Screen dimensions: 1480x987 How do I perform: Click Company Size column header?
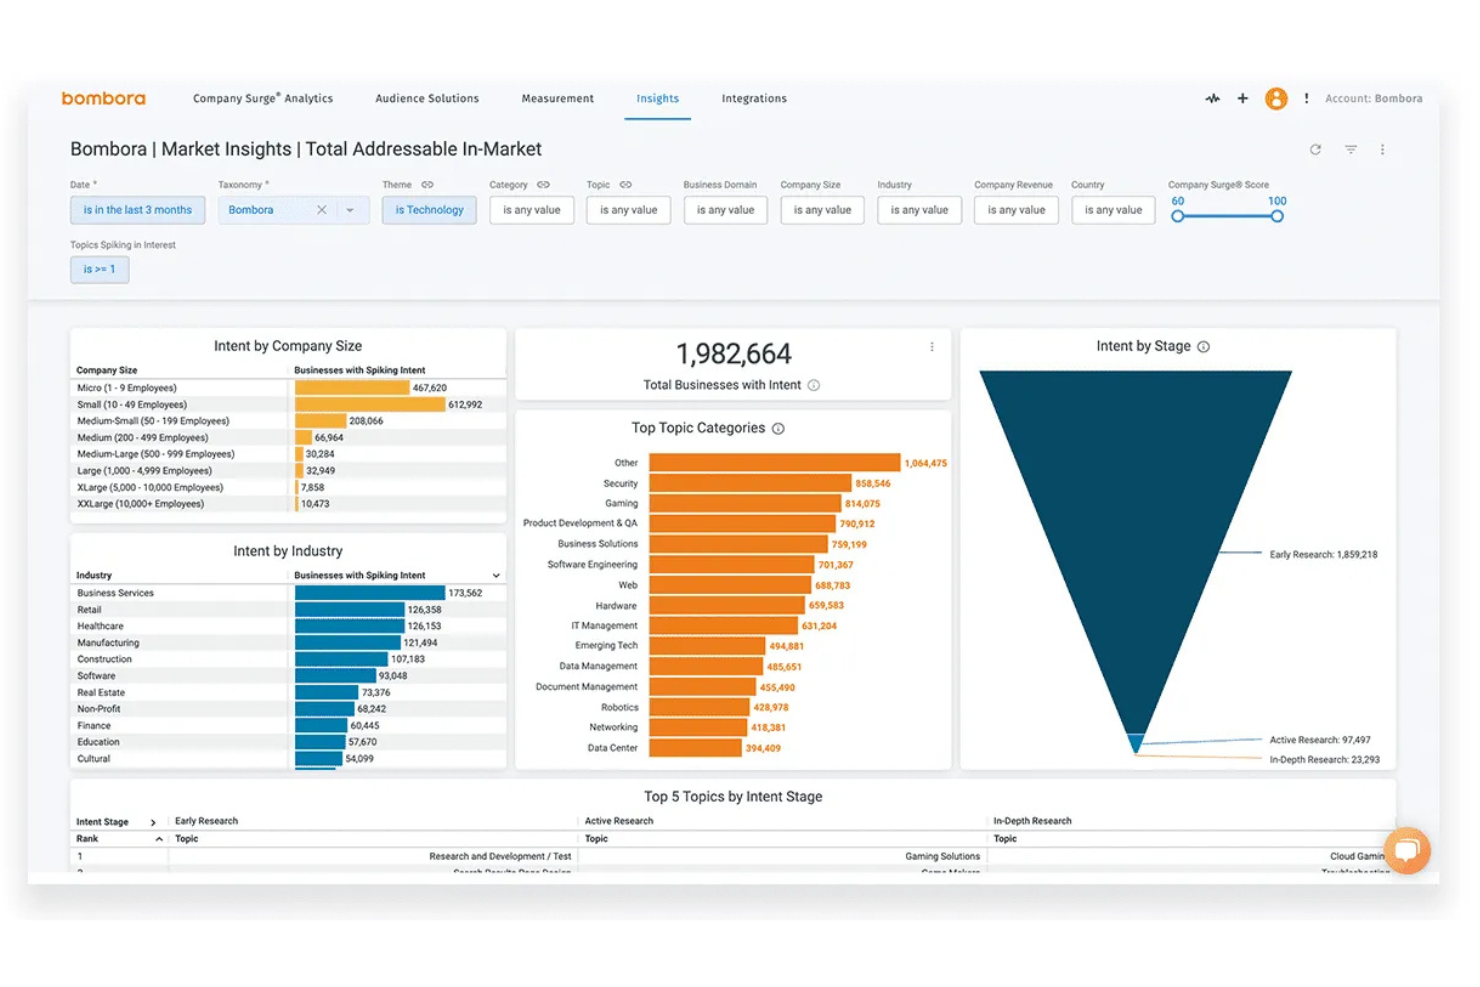pos(107,370)
